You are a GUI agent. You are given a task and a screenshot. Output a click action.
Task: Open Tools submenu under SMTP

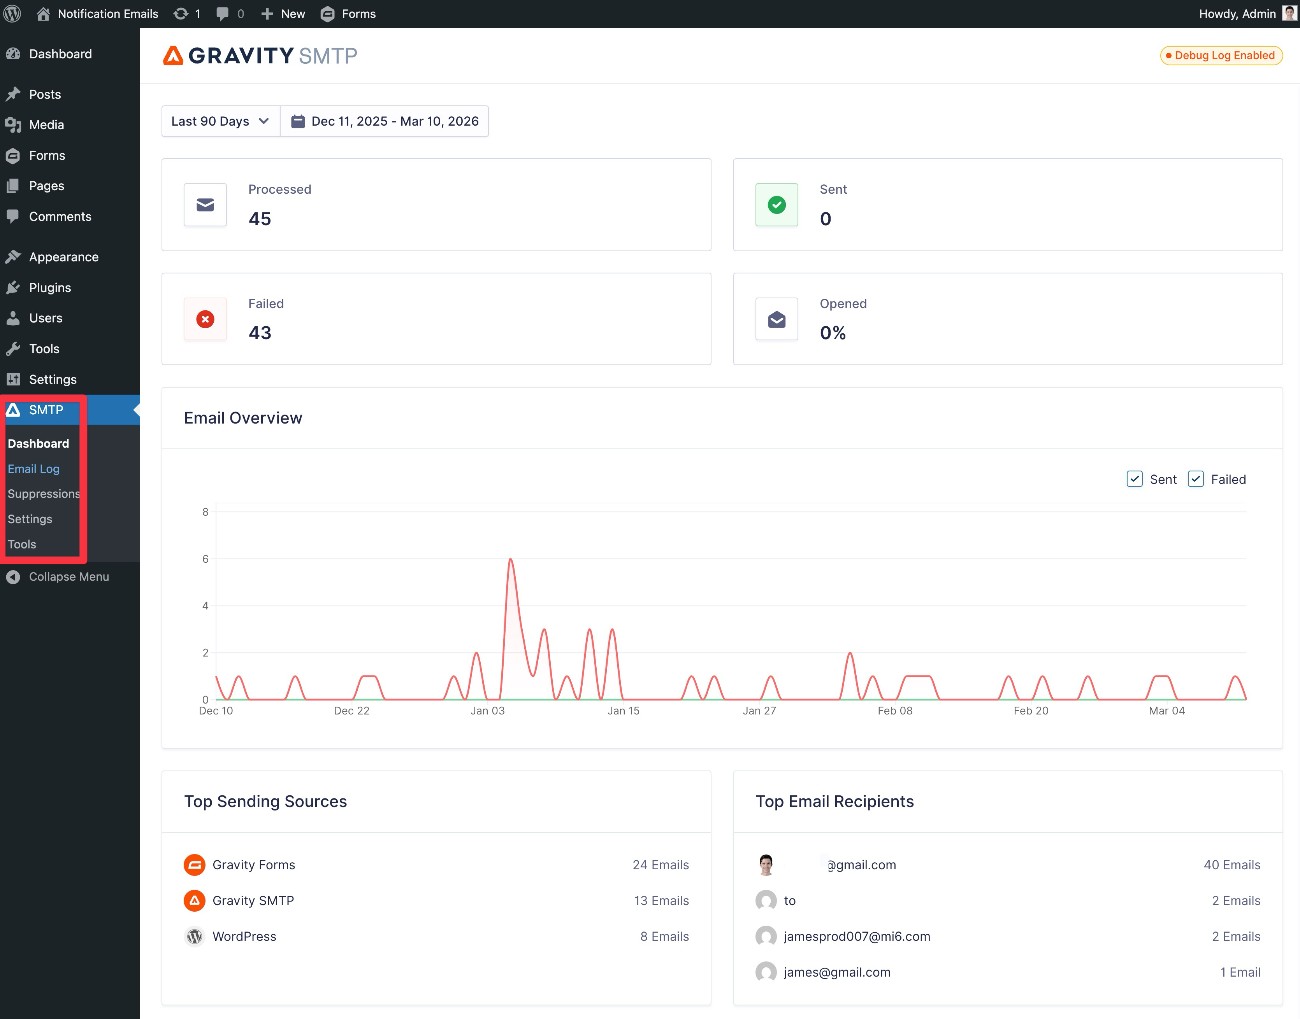(22, 544)
